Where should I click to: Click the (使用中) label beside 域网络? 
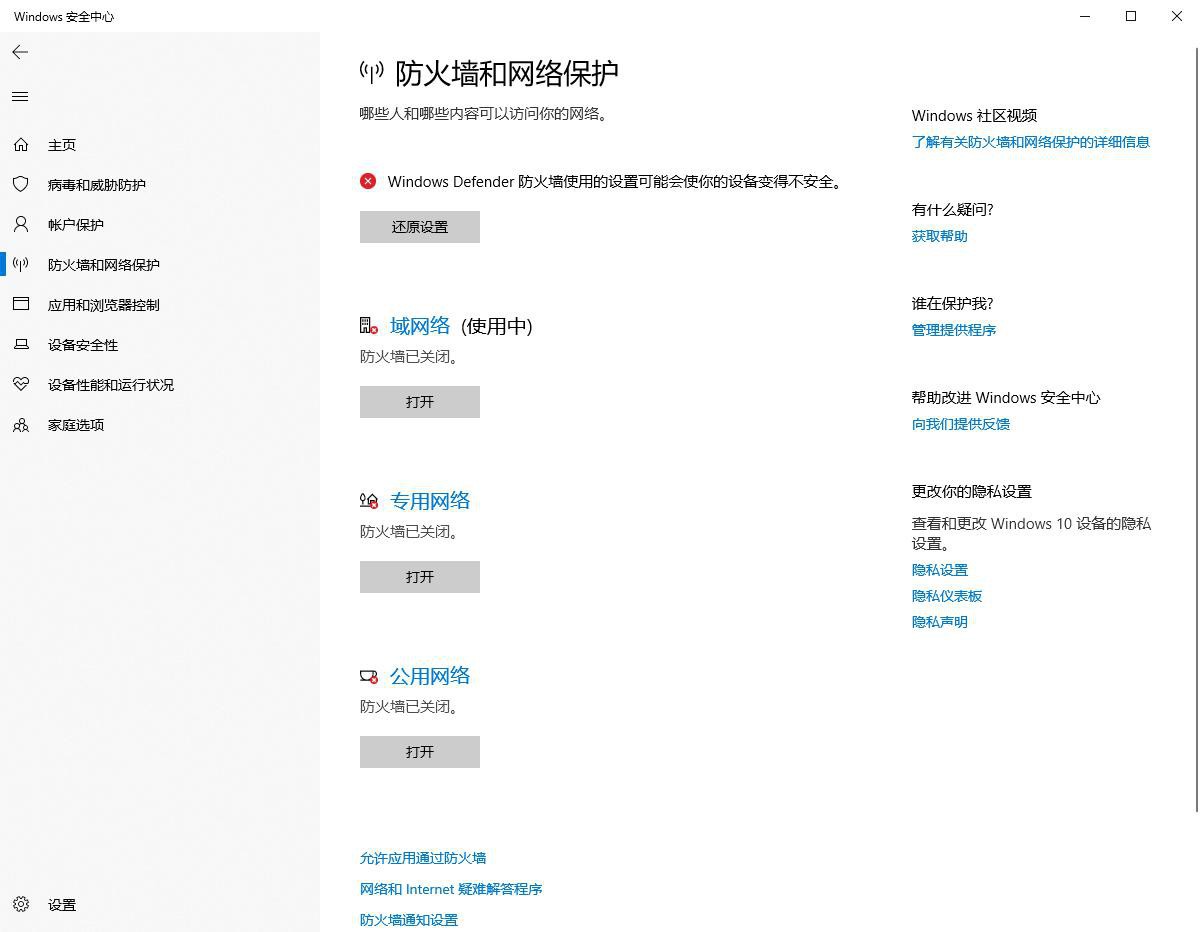tap(497, 326)
